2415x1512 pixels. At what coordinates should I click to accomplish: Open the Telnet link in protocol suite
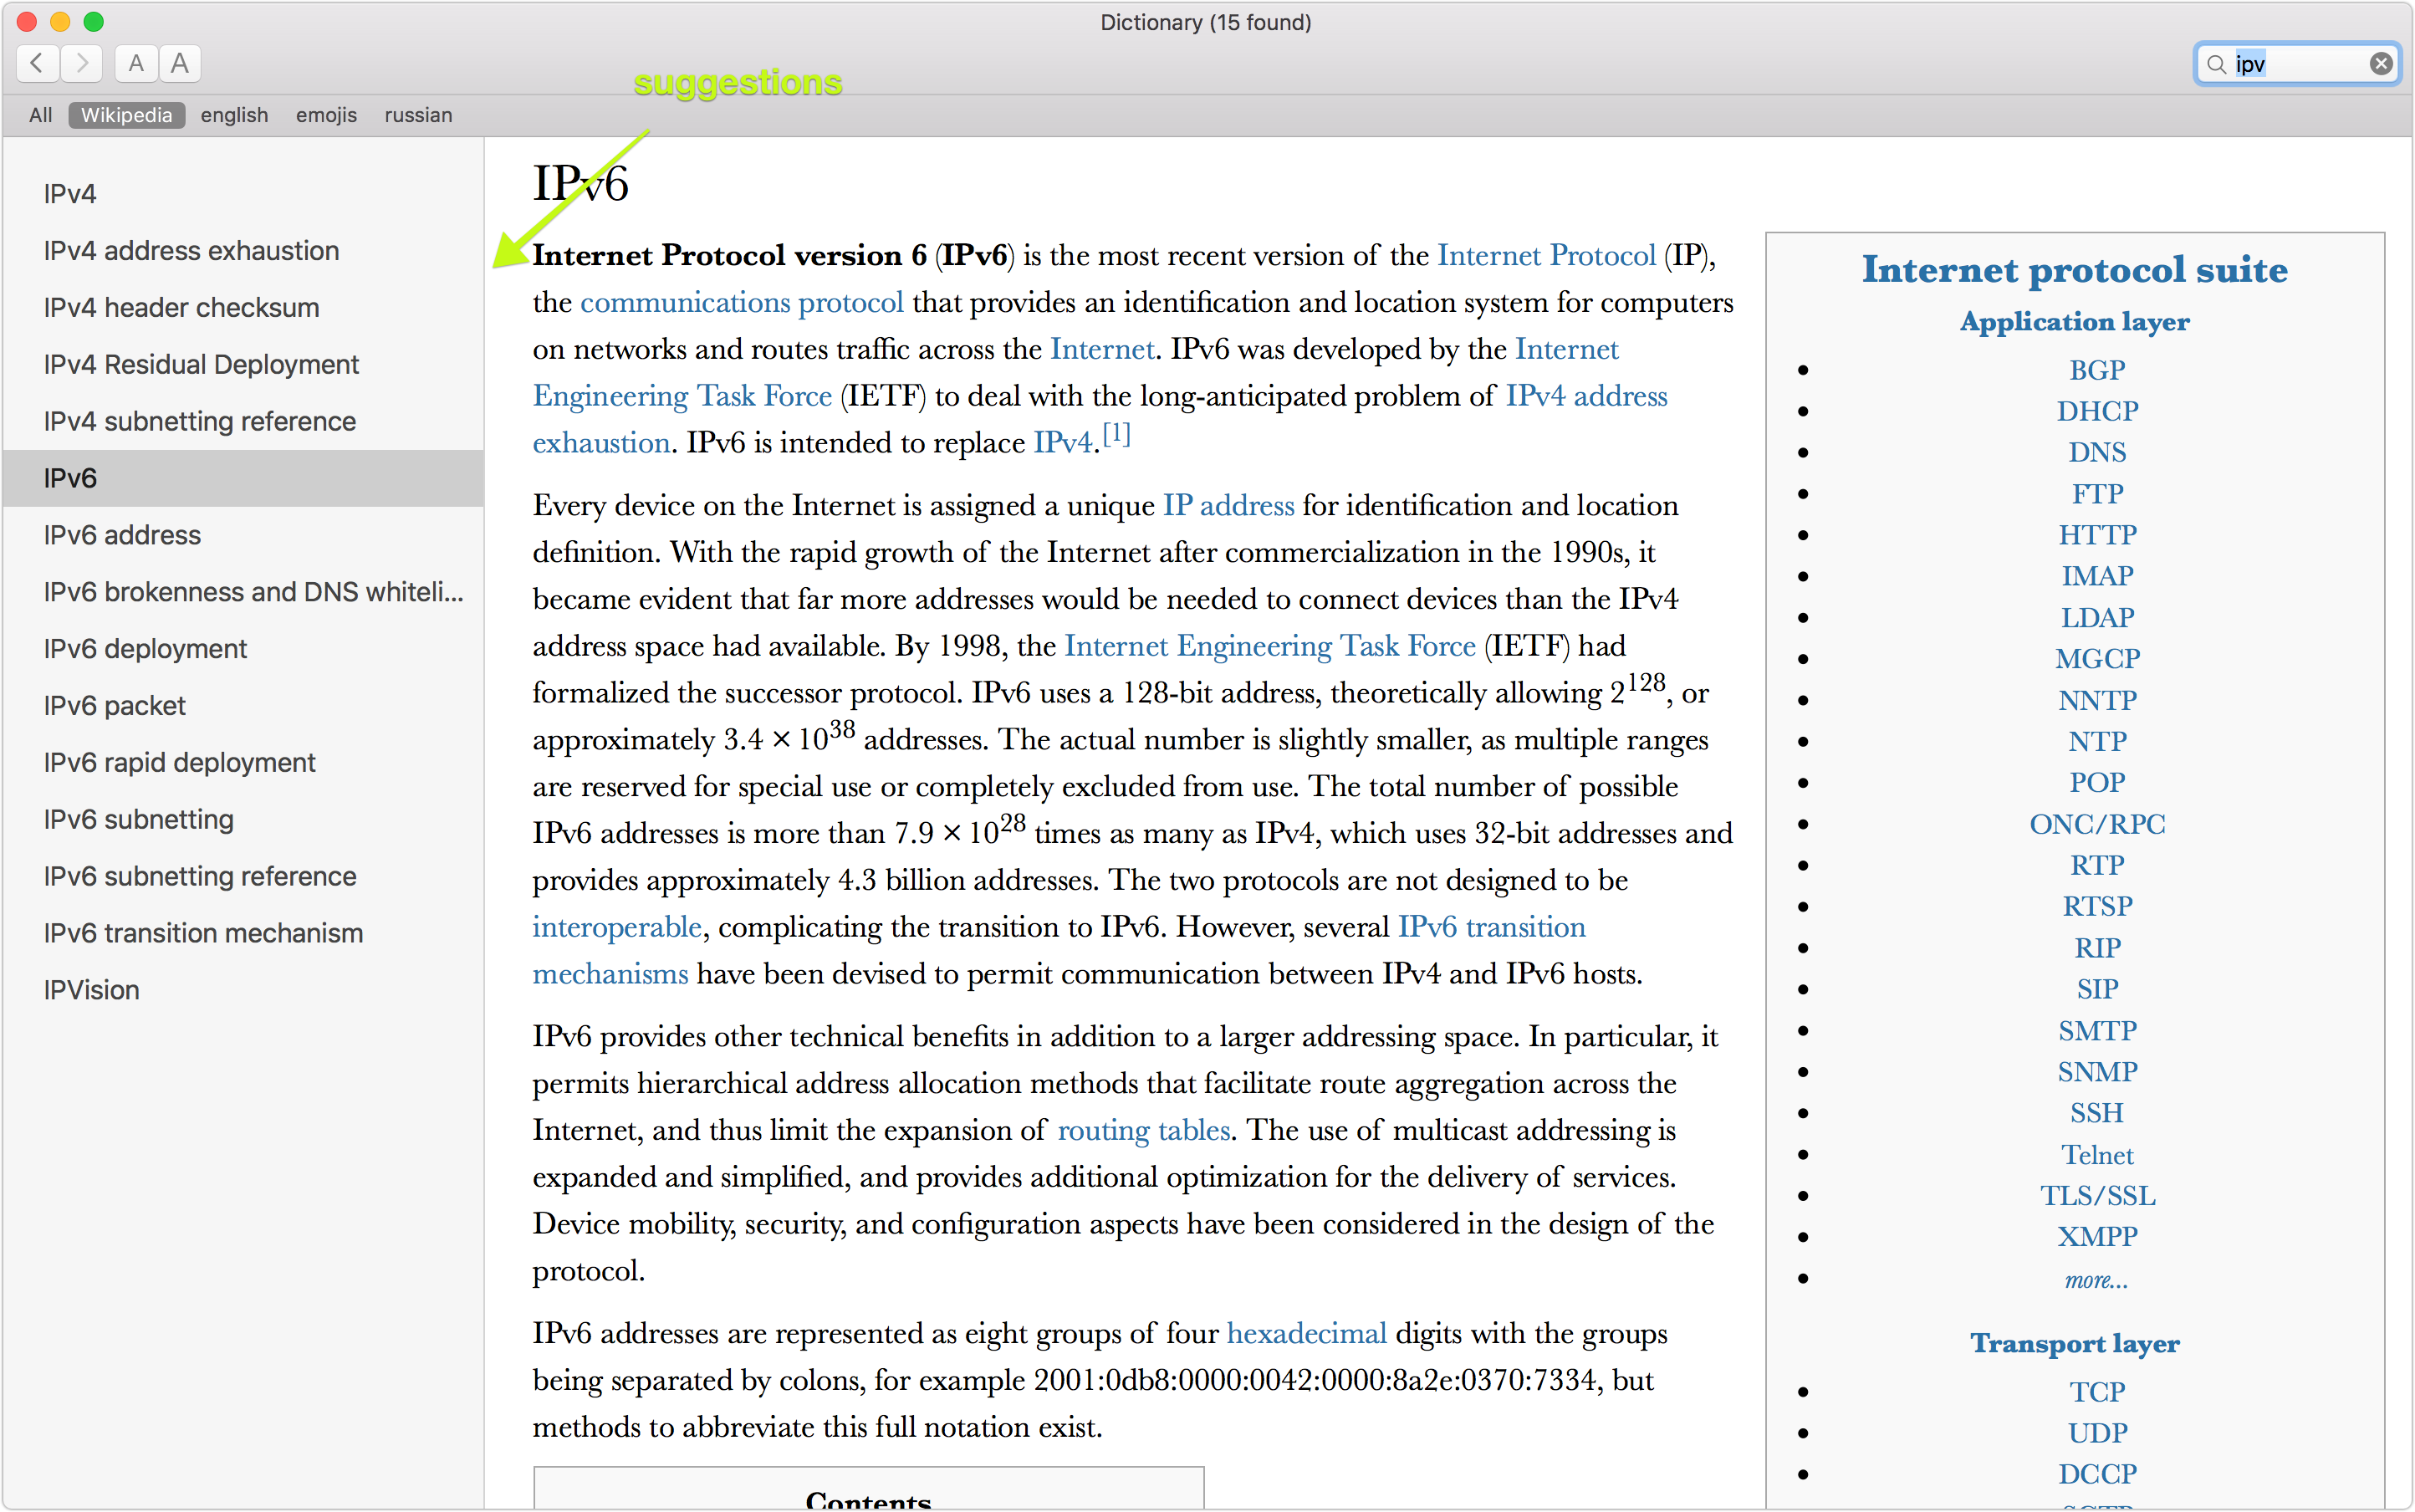(x=2096, y=1155)
